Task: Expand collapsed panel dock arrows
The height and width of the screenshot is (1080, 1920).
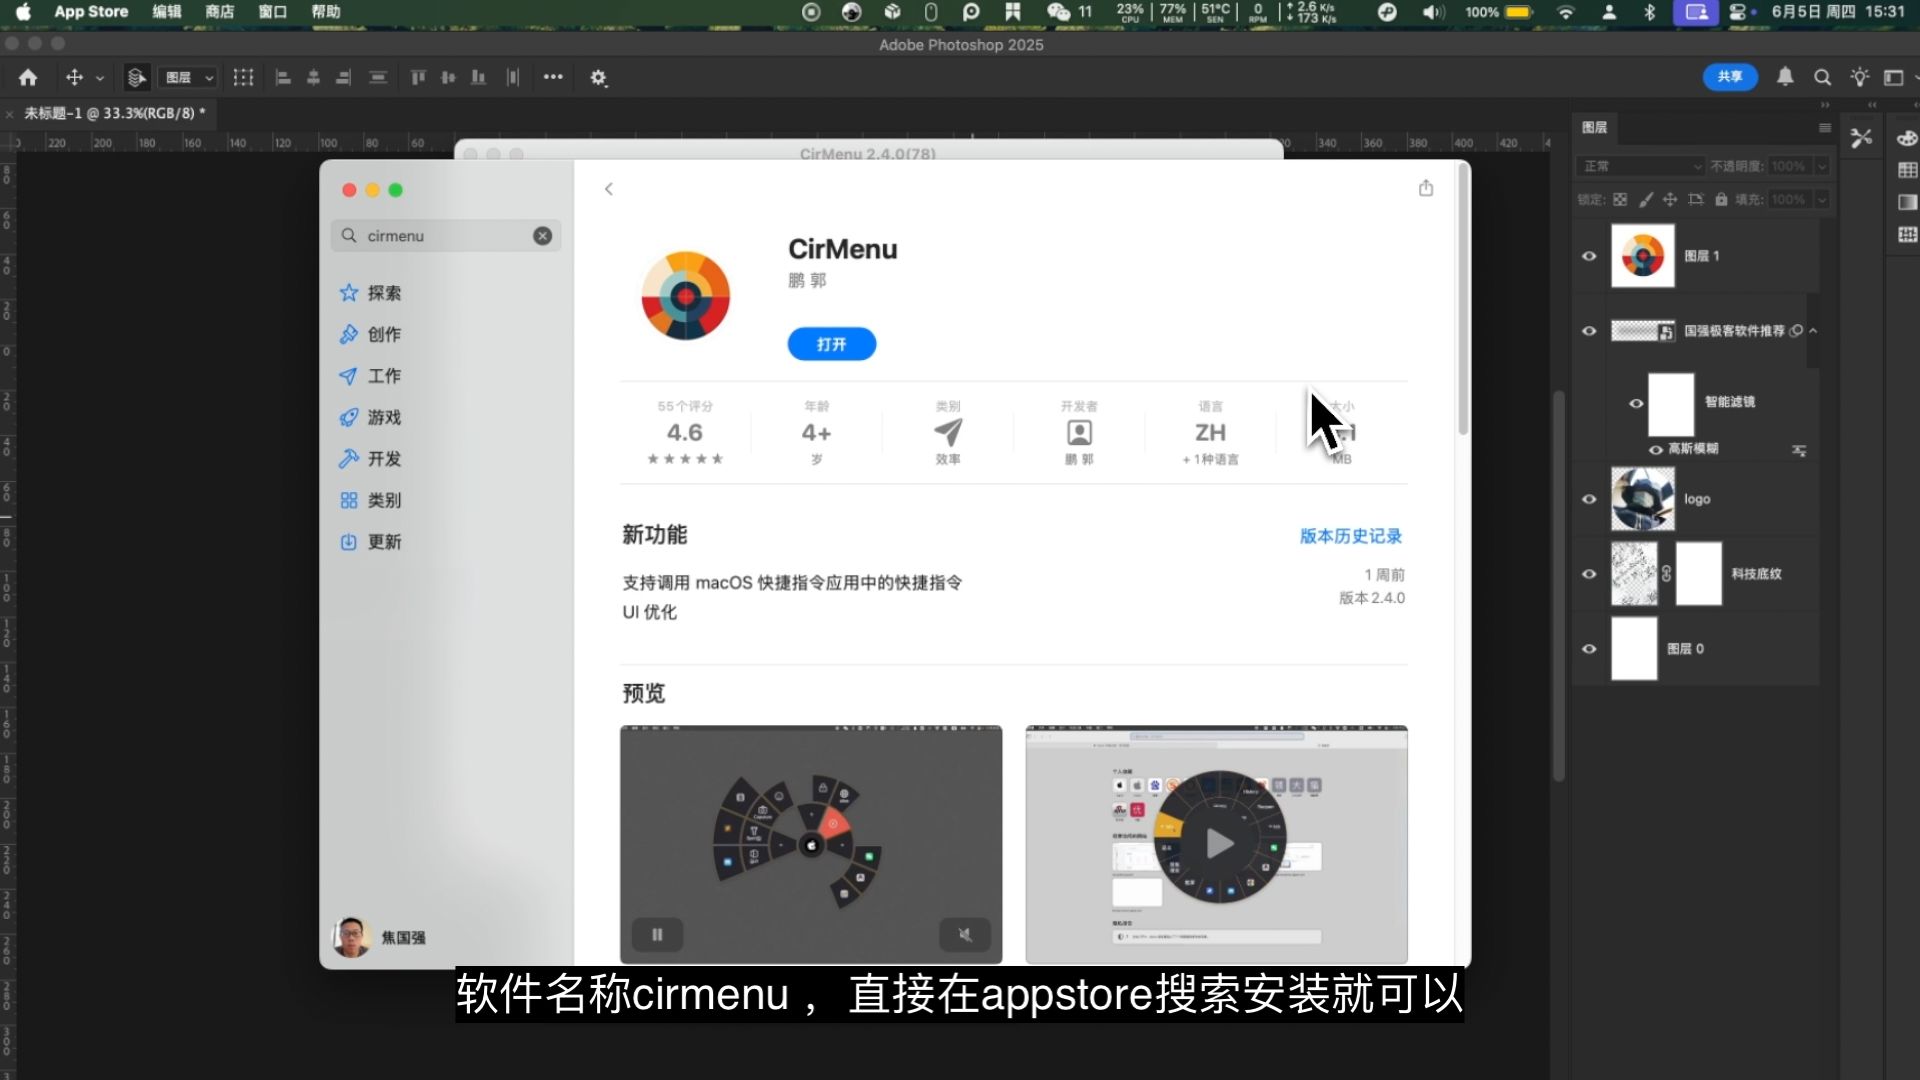Action: 1872,105
